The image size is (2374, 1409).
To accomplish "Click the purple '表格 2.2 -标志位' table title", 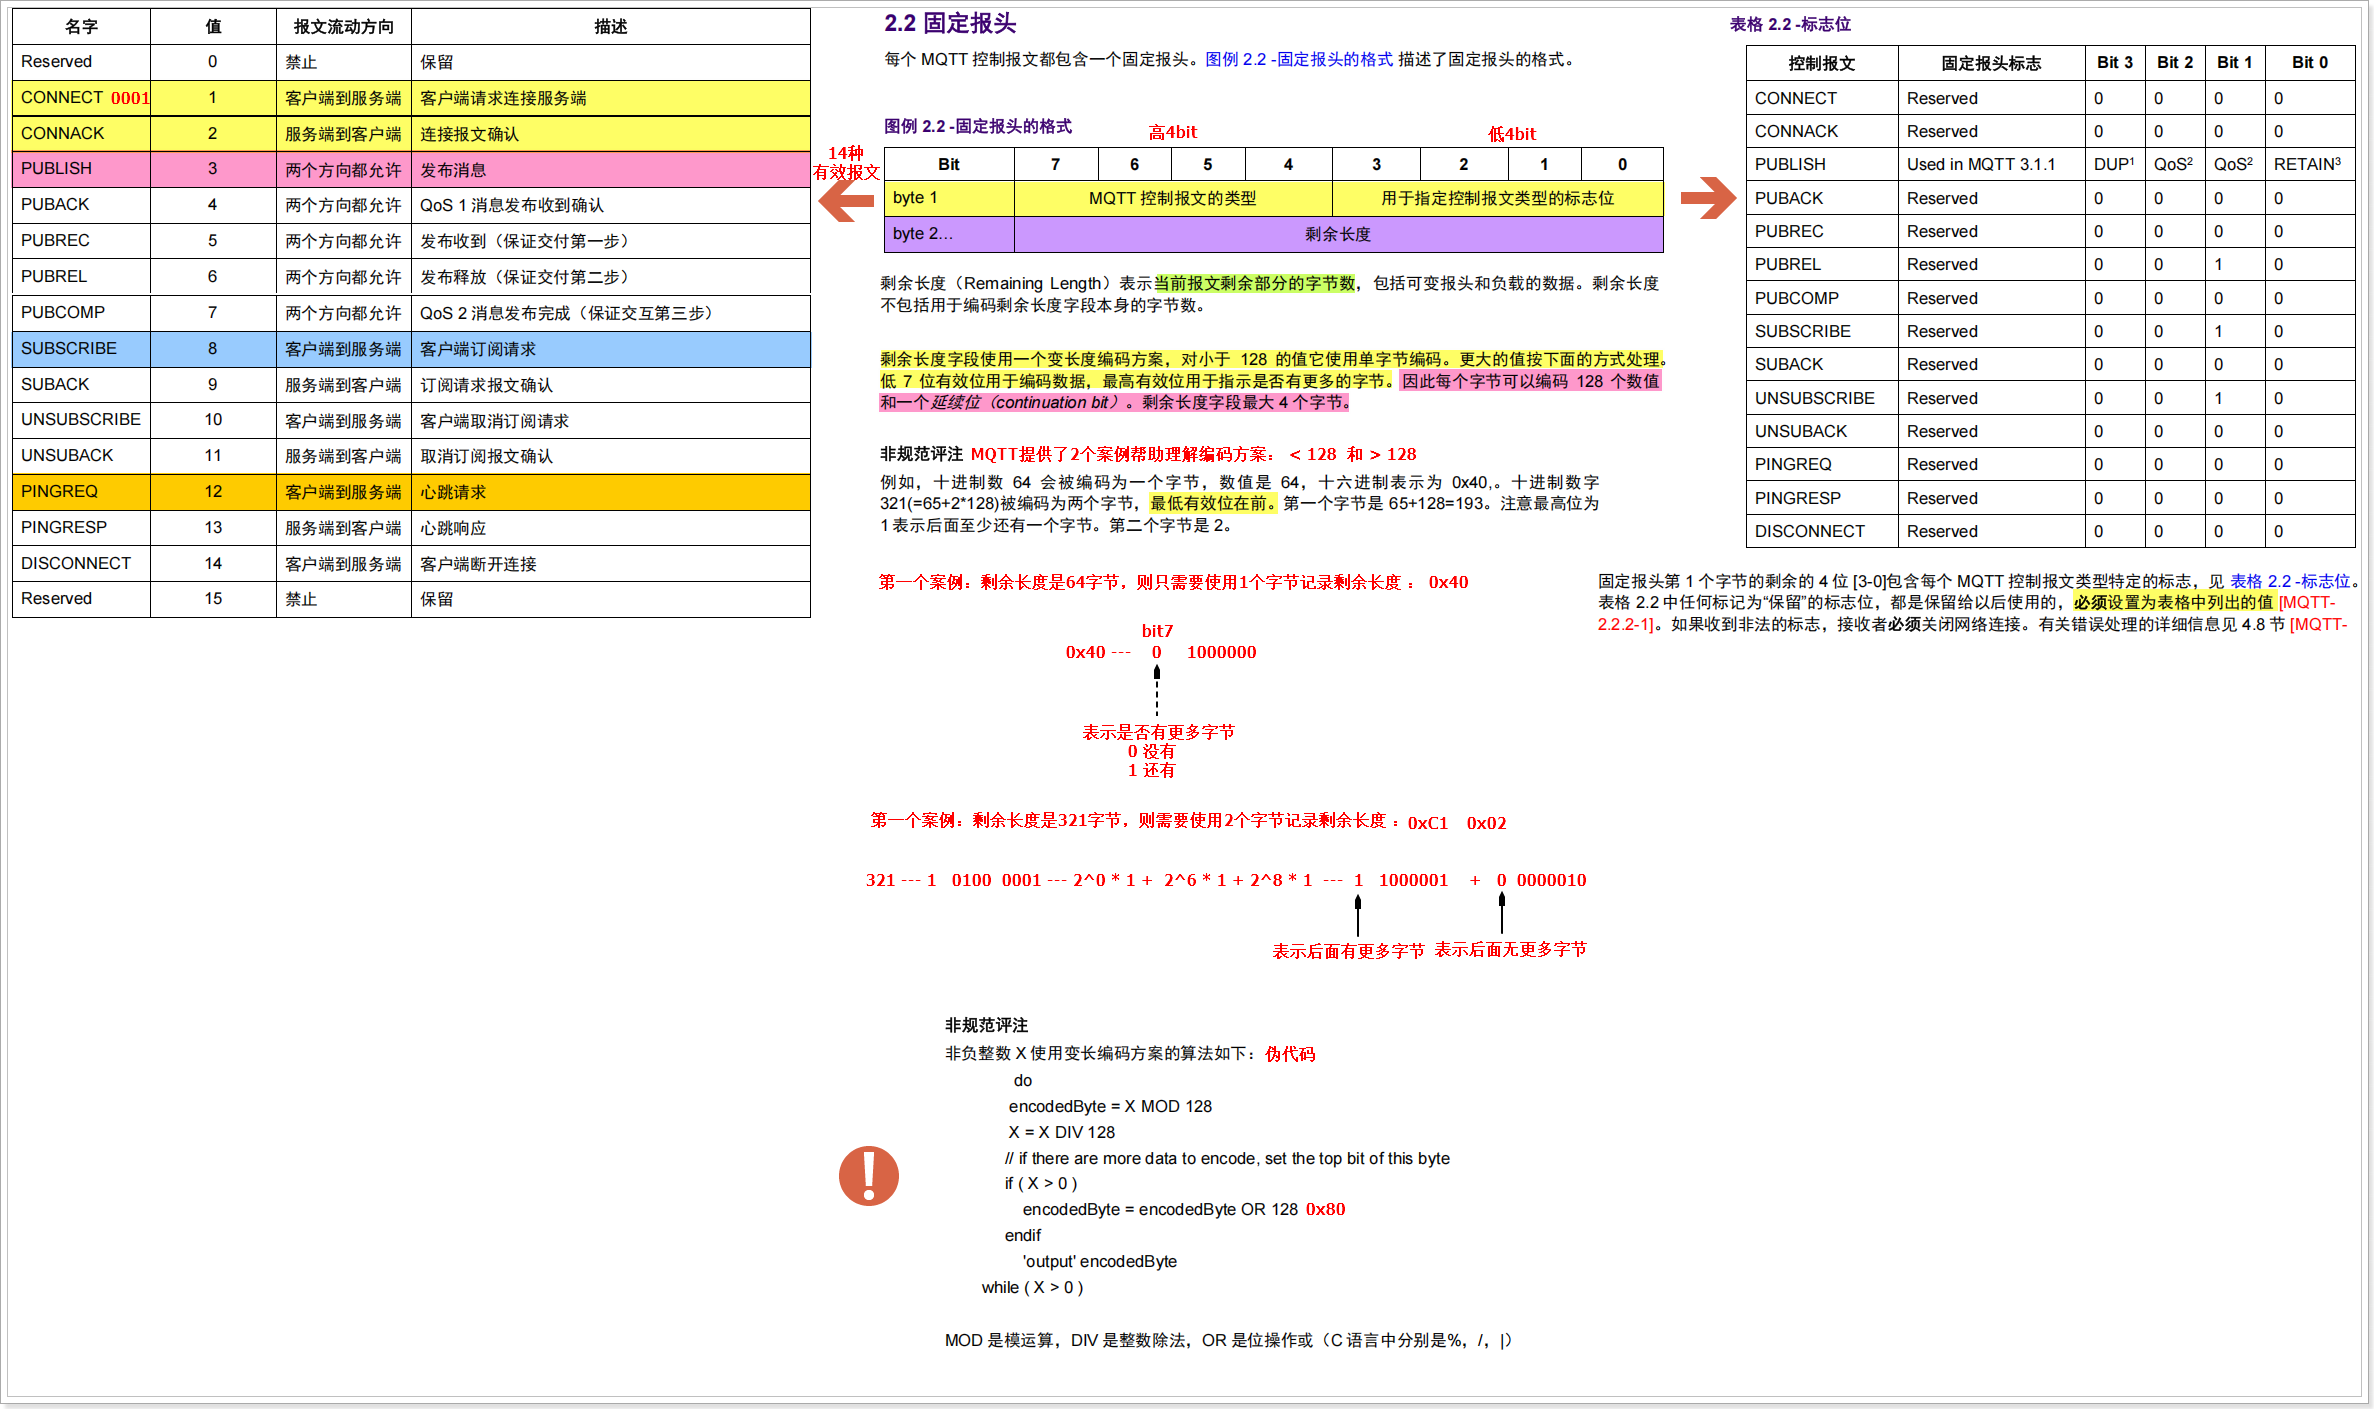I will pos(1790,24).
